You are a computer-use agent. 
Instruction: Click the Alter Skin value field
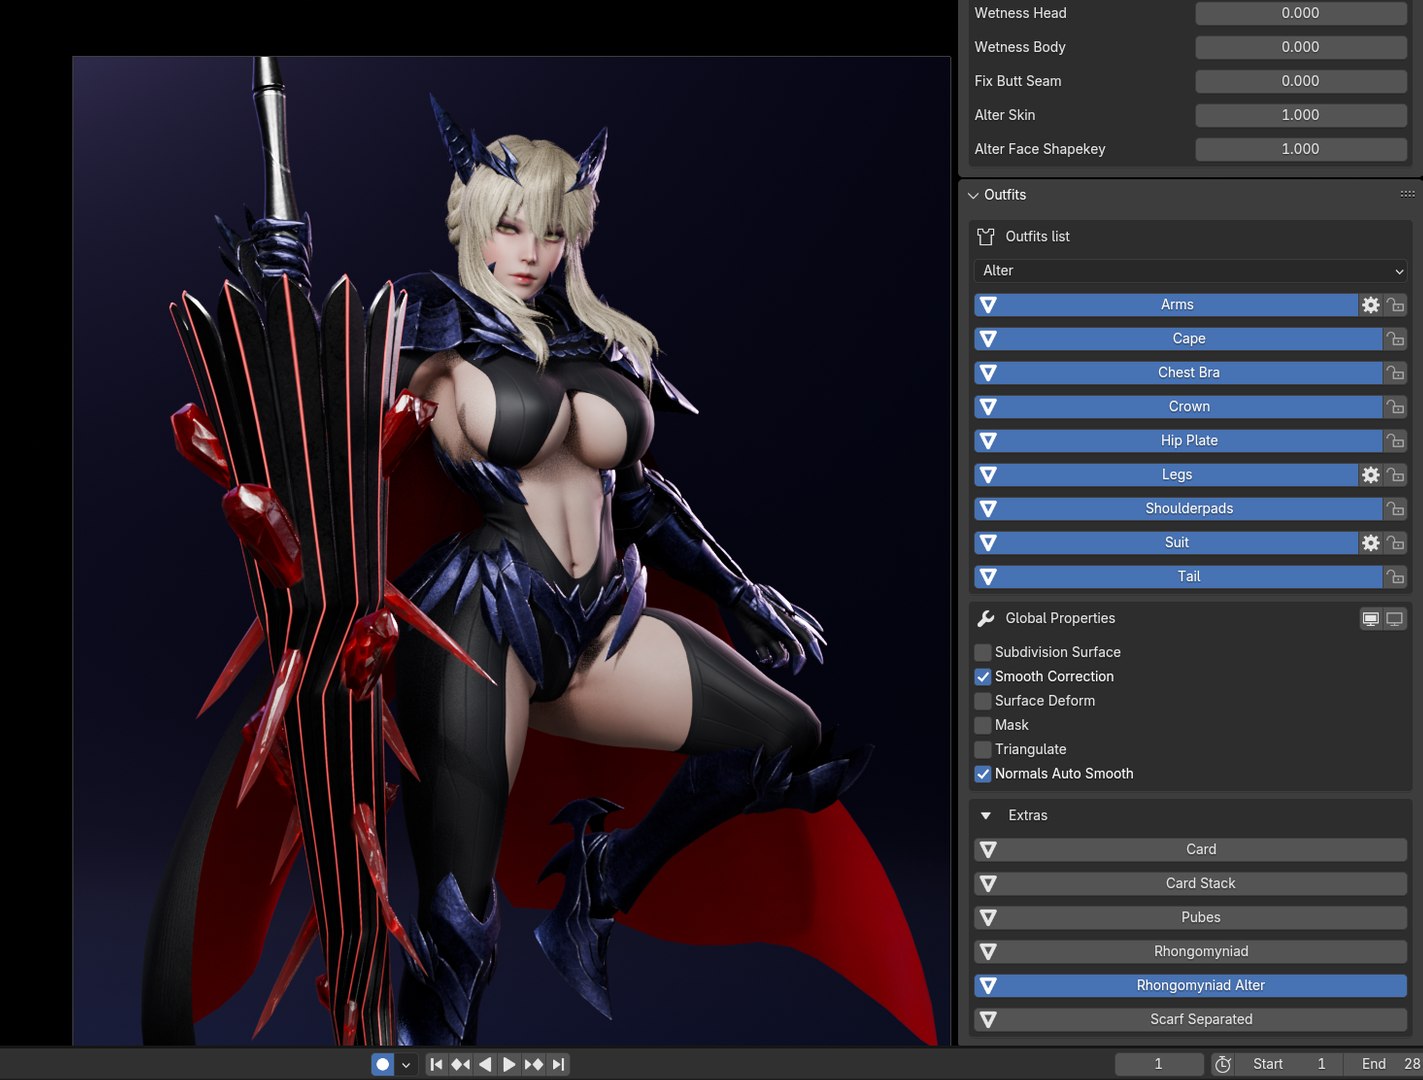coord(1301,115)
